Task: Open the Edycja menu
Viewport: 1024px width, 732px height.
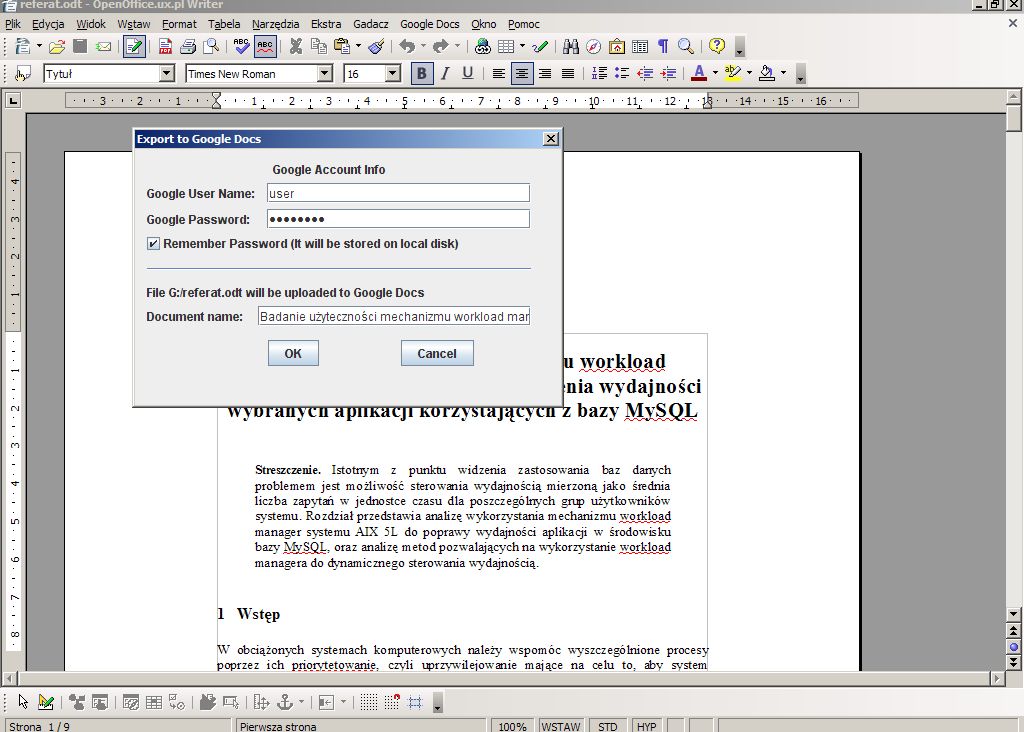Action: coord(48,24)
